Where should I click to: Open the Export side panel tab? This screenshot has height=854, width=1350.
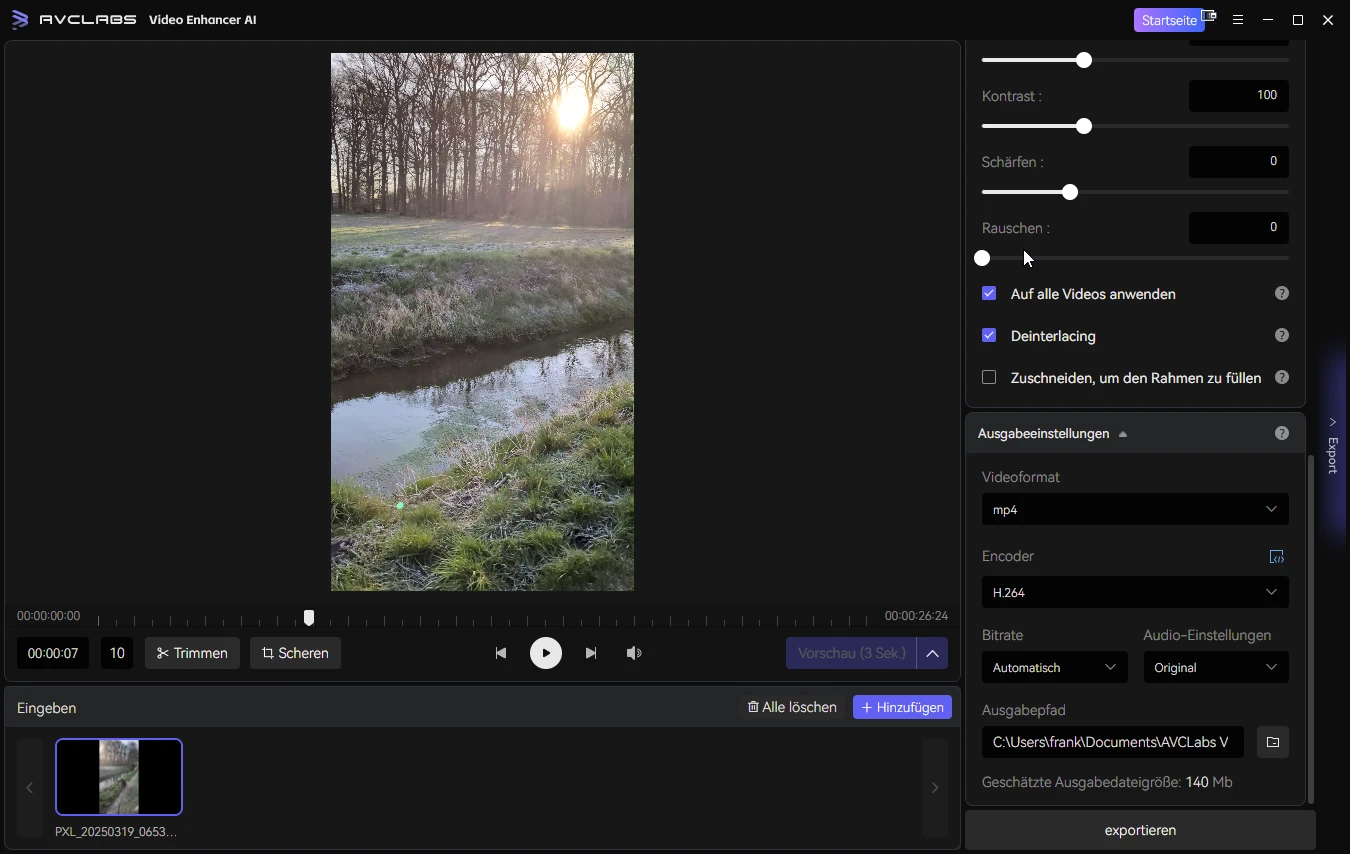pyautogui.click(x=1332, y=447)
